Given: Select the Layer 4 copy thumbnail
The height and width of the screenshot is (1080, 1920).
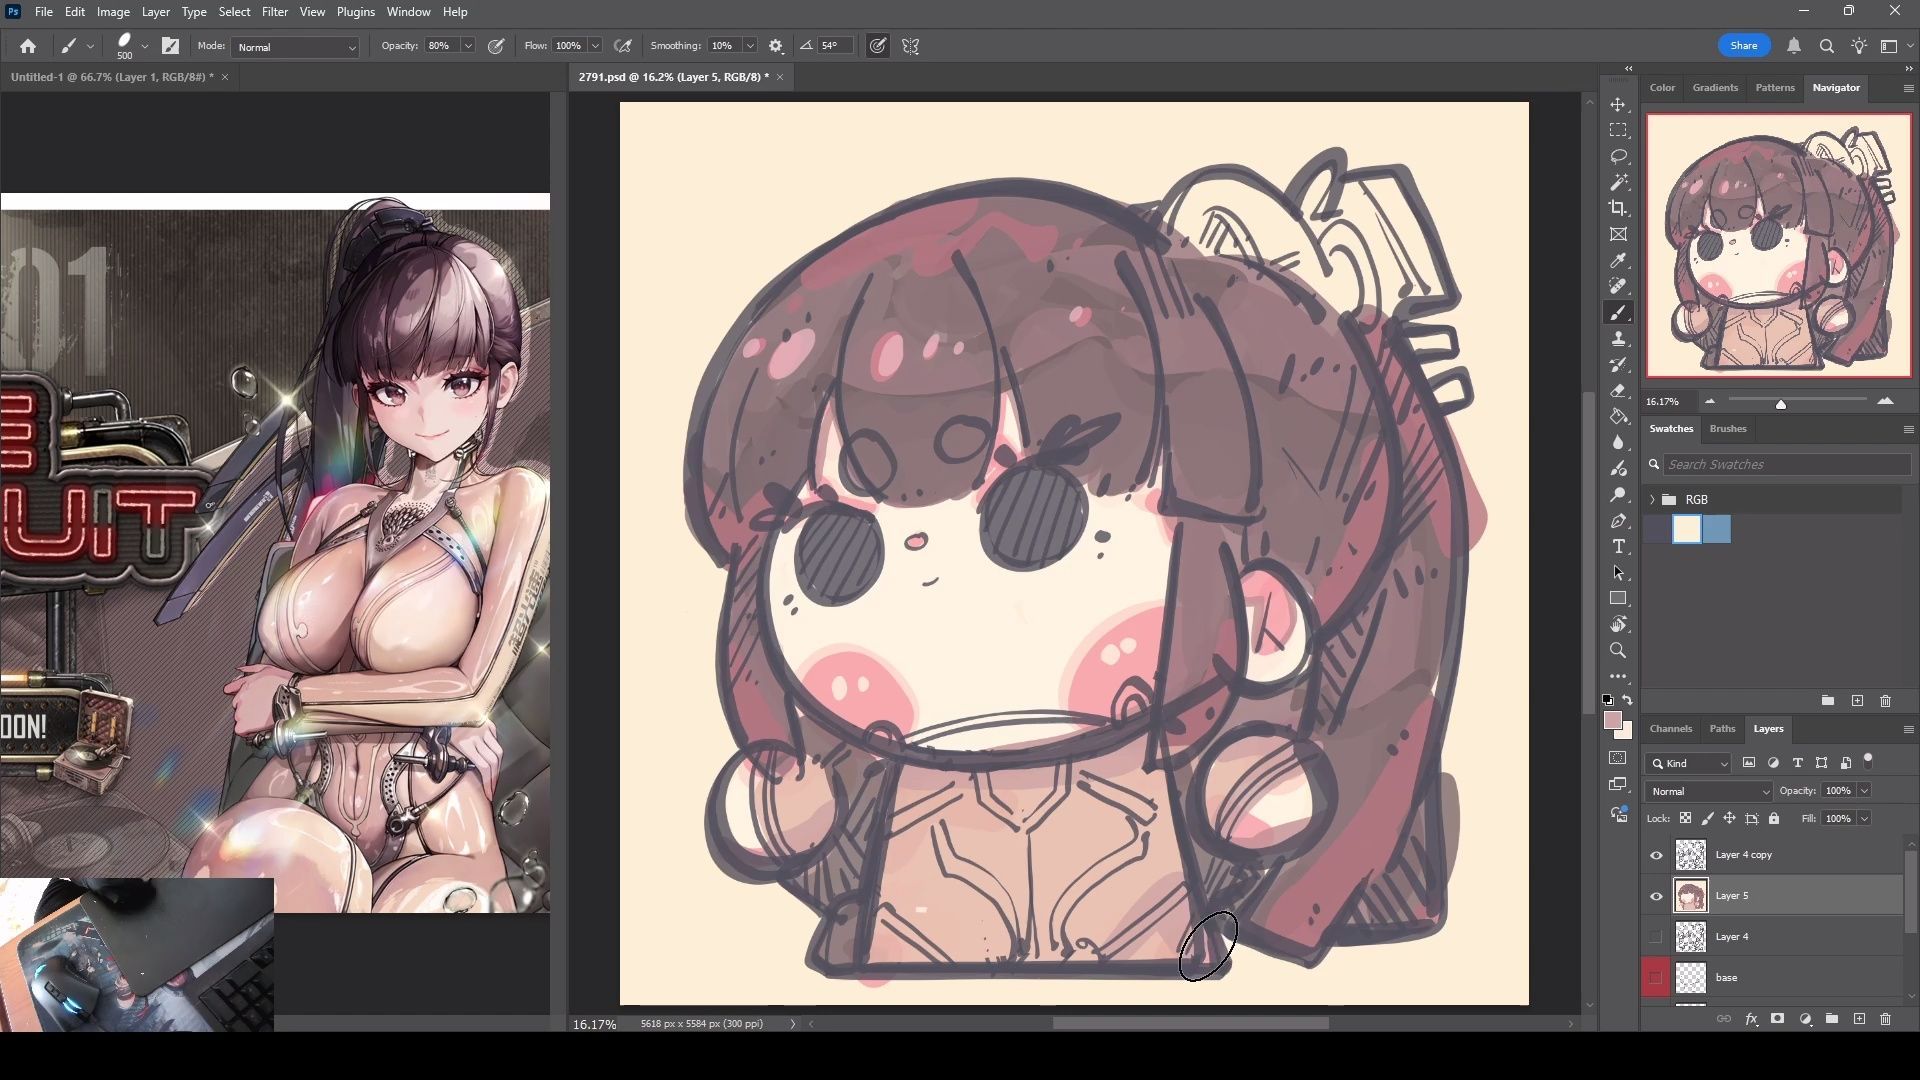Looking at the screenshot, I should pos(1690,855).
